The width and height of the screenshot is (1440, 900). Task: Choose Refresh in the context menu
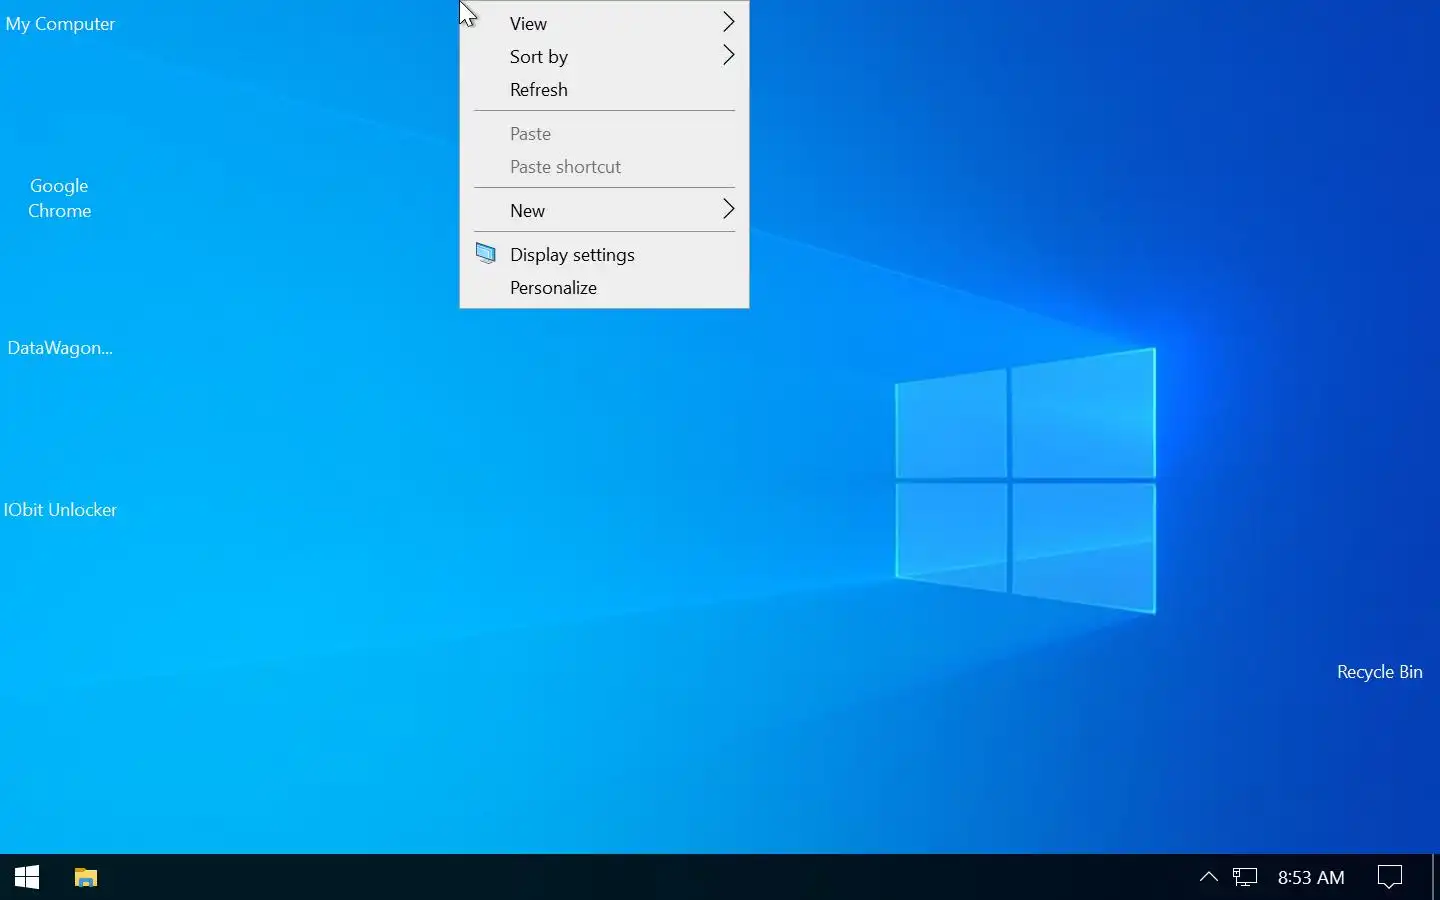pos(604,89)
